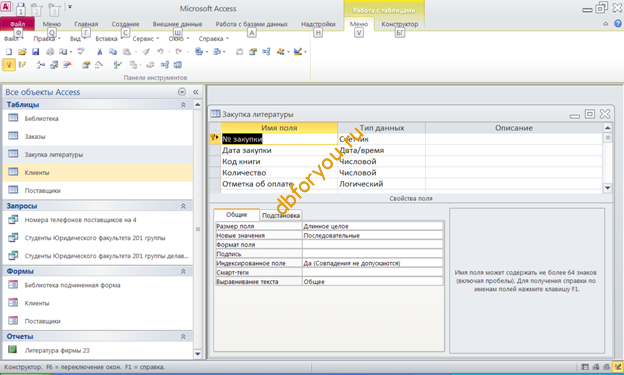
Task: Click Design view icon in status bar
Action: click(x=618, y=367)
